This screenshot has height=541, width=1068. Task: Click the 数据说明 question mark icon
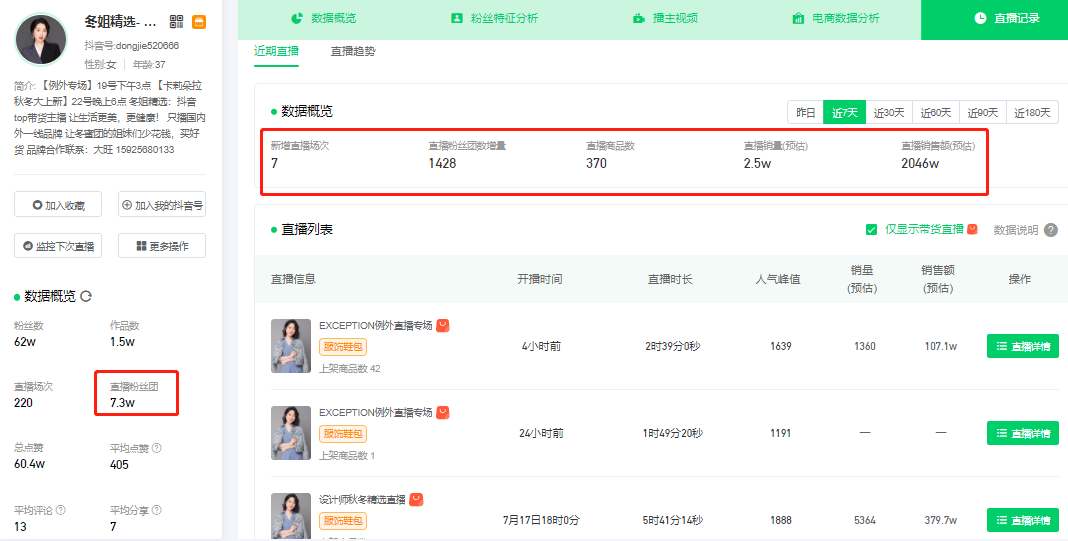point(1051,230)
